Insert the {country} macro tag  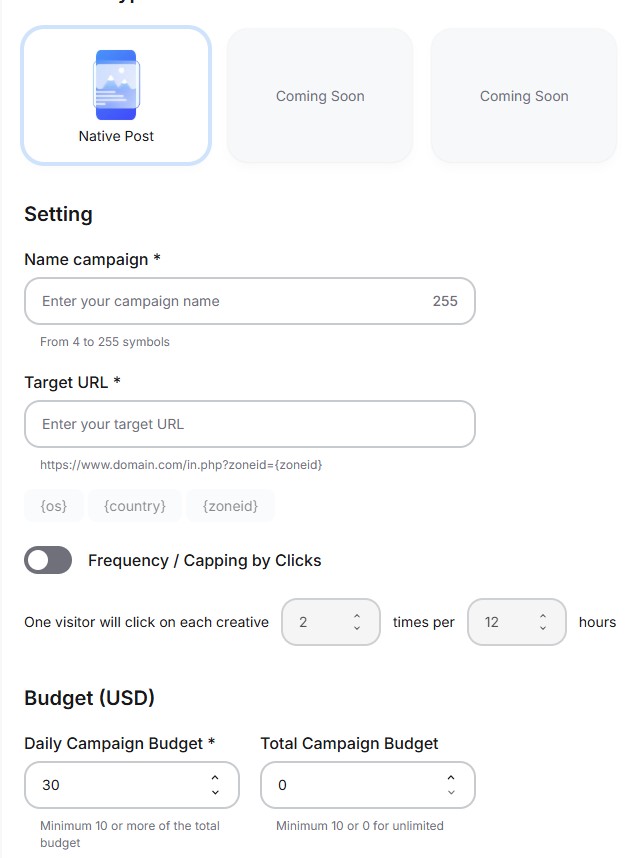point(135,506)
